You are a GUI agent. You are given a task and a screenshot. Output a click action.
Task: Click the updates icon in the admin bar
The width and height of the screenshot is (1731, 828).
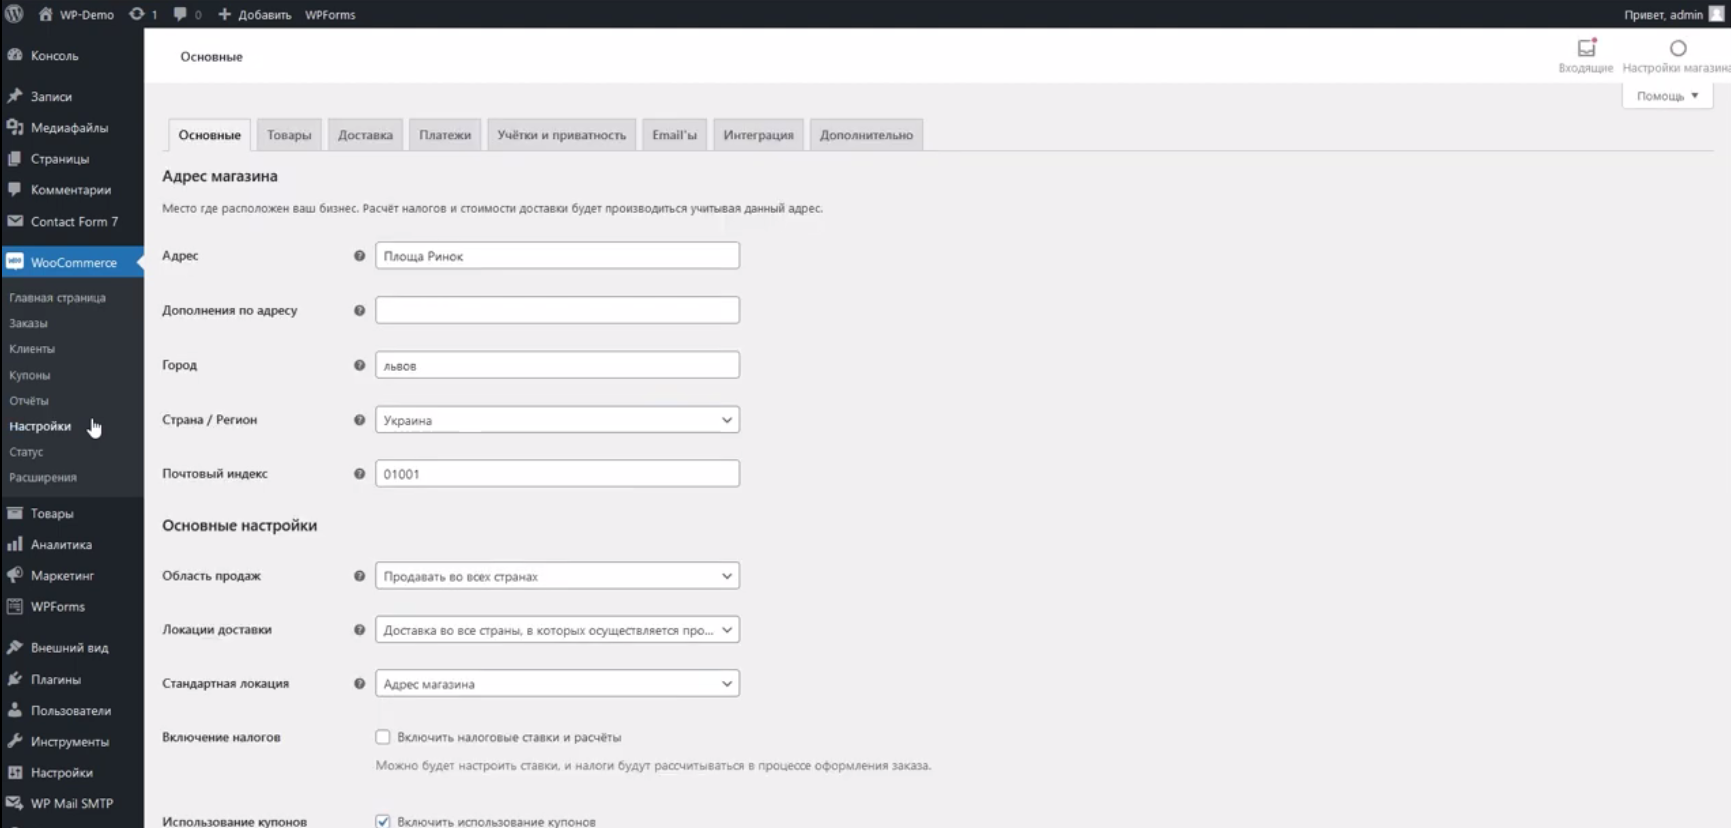click(137, 14)
